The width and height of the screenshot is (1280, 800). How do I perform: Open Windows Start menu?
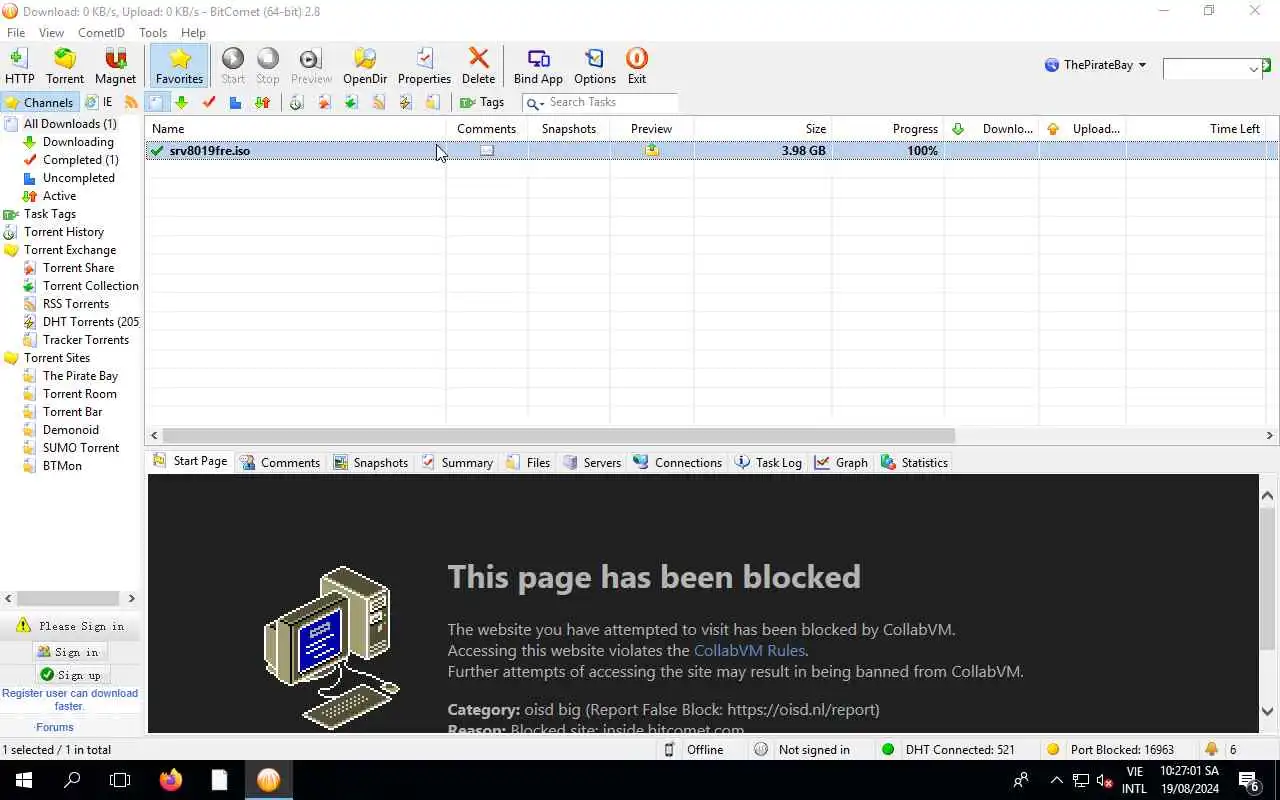pyautogui.click(x=24, y=780)
